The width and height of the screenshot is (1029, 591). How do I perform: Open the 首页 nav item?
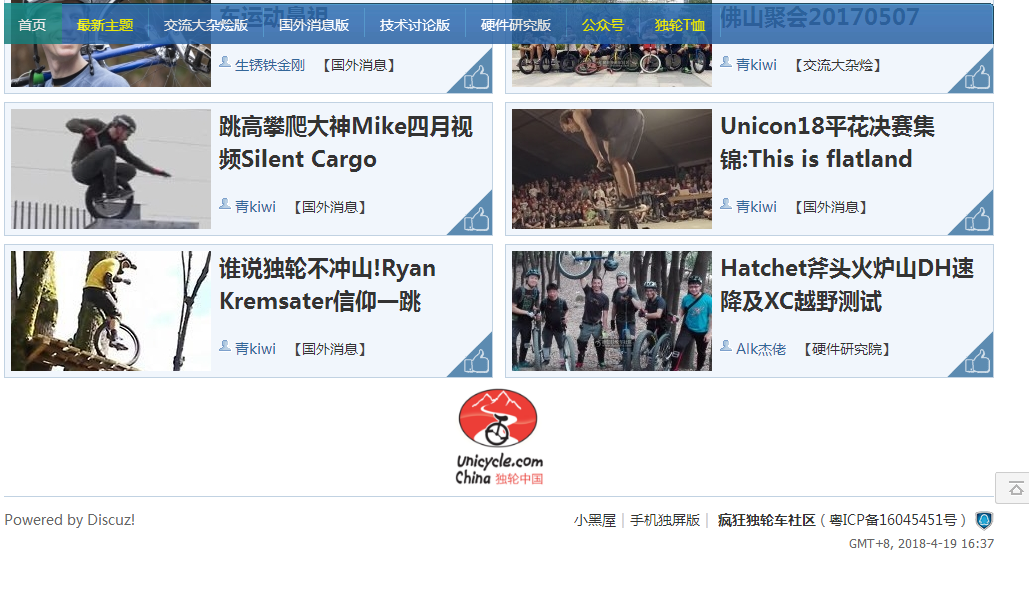(x=32, y=25)
